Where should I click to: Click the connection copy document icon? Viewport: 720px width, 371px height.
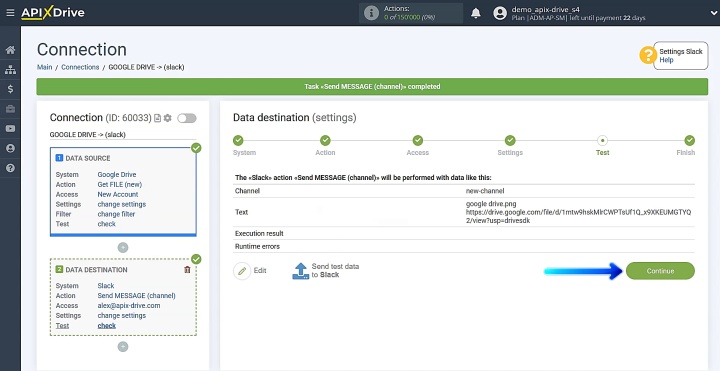click(158, 118)
